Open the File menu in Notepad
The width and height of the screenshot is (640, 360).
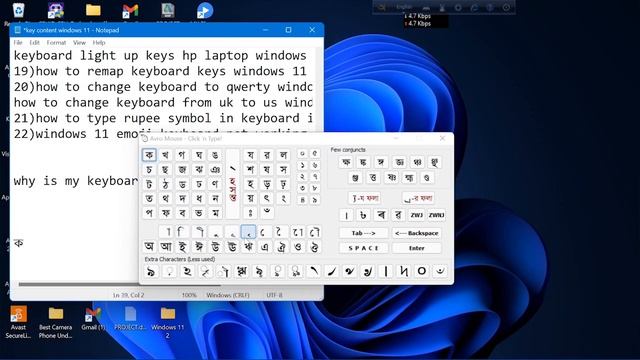pyautogui.click(x=18, y=42)
